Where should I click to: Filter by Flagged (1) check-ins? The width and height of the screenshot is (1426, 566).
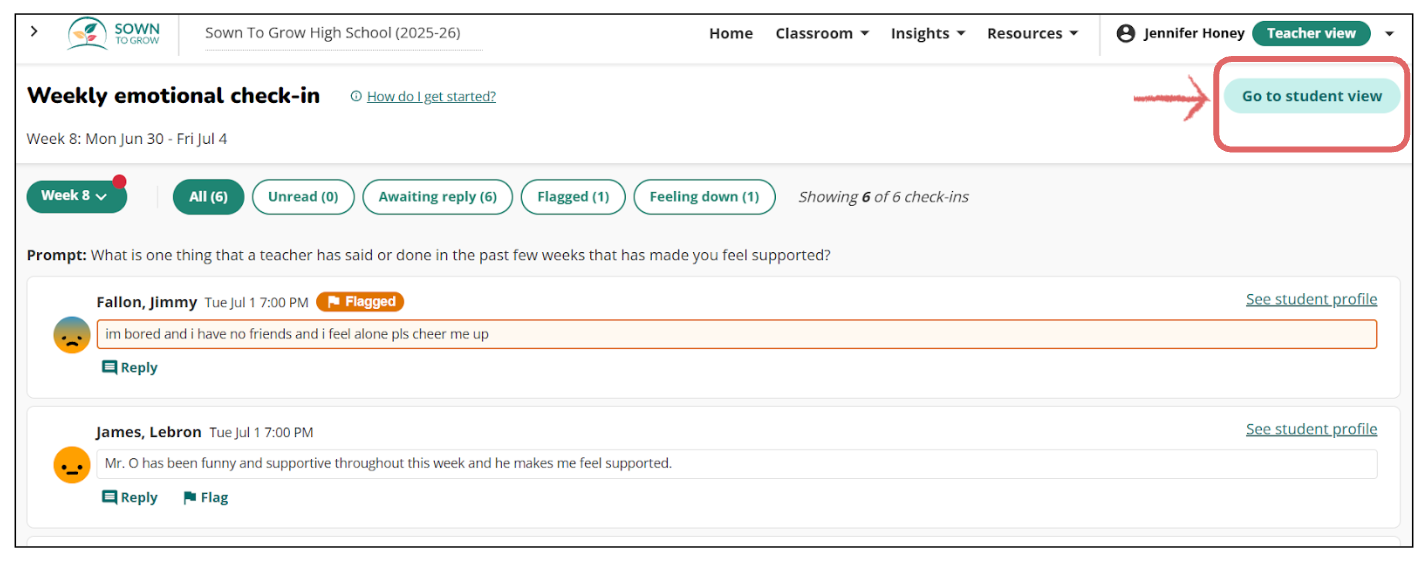573,197
